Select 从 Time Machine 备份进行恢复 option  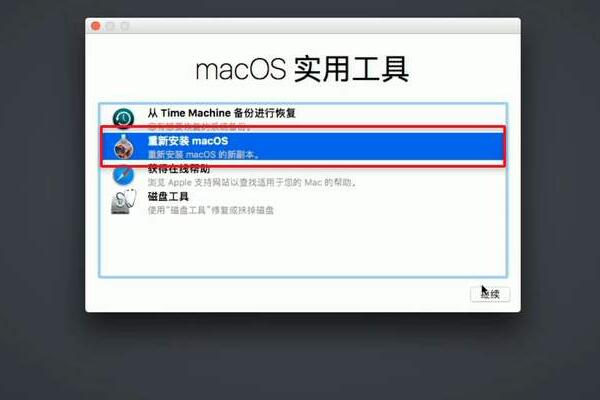click(x=222, y=113)
